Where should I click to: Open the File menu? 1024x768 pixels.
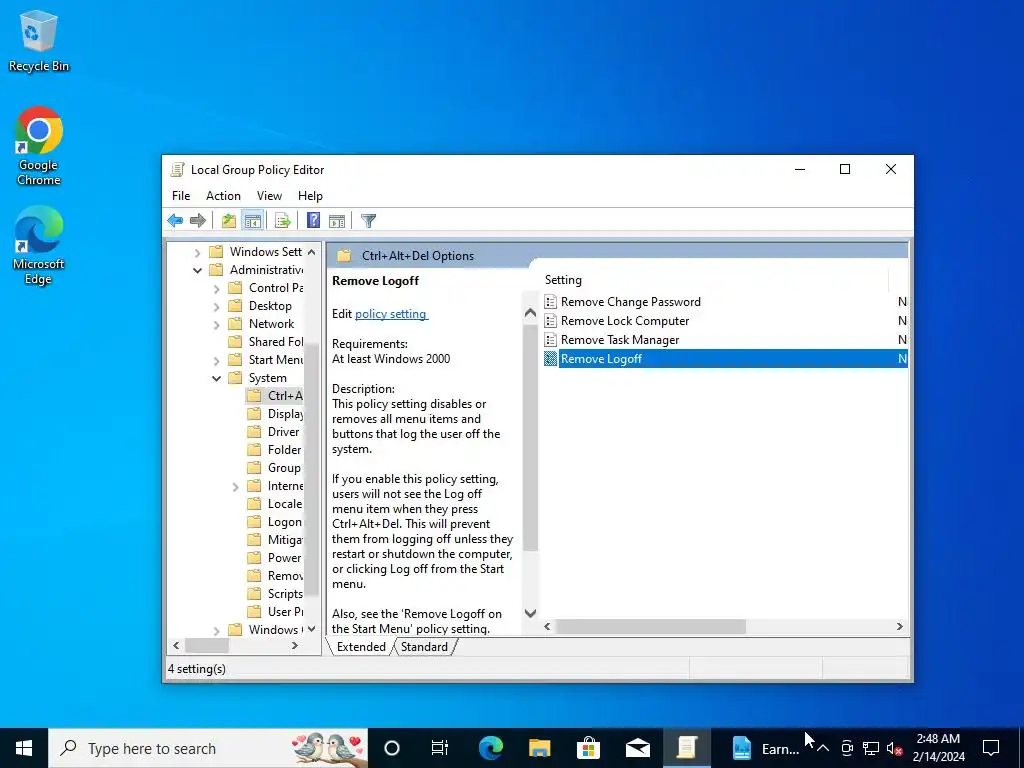point(181,196)
